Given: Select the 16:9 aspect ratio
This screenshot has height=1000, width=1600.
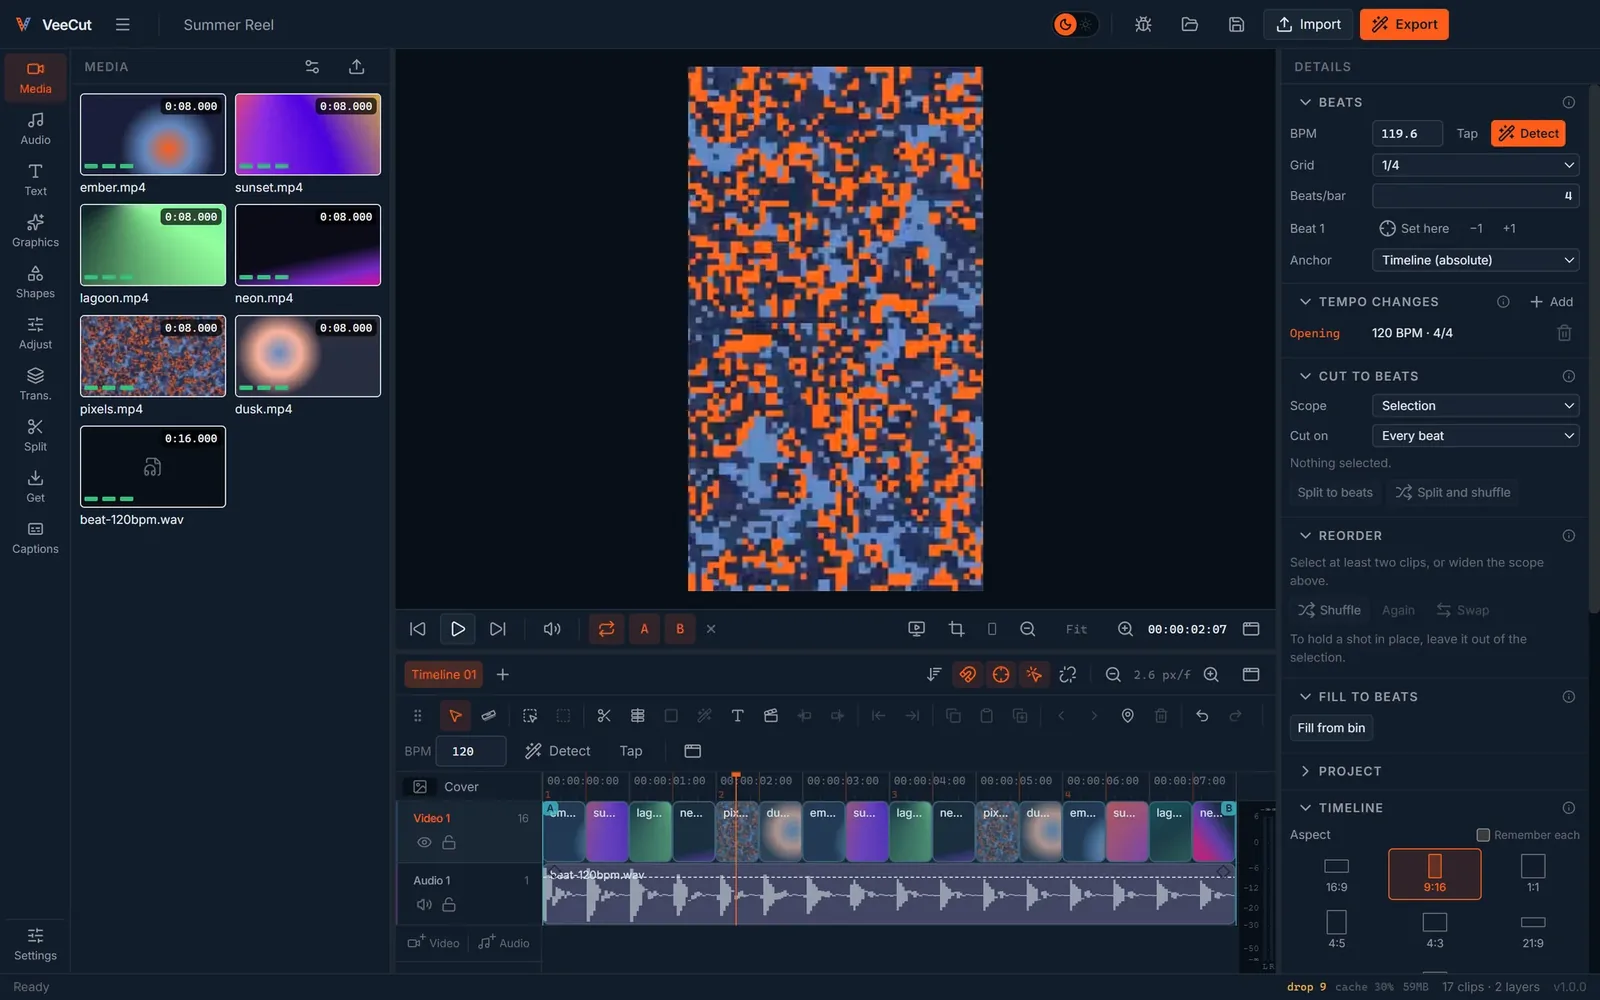Looking at the screenshot, I should pos(1336,874).
